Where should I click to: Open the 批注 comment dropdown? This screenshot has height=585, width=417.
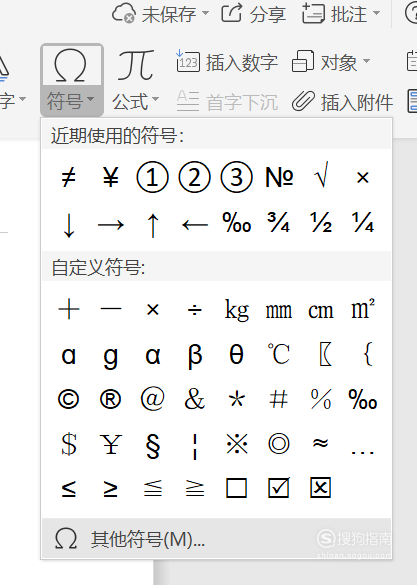[341, 14]
